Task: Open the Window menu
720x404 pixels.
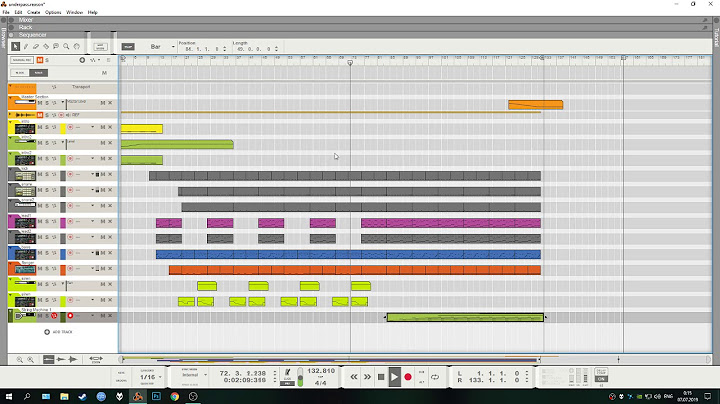Action: (x=74, y=12)
